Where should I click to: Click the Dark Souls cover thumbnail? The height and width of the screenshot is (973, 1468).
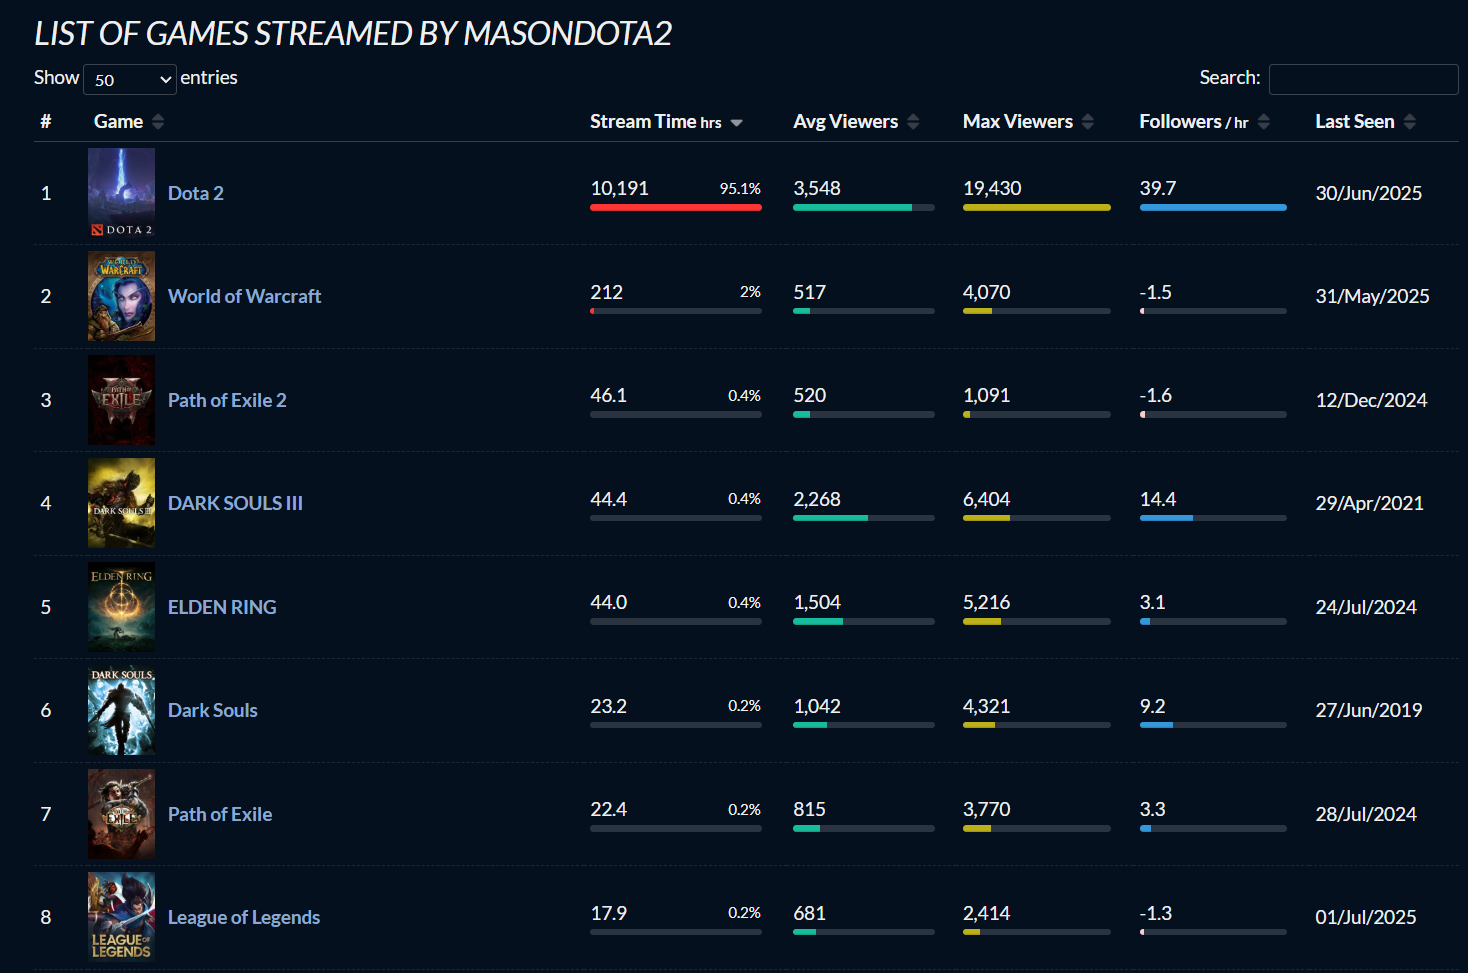[121, 710]
